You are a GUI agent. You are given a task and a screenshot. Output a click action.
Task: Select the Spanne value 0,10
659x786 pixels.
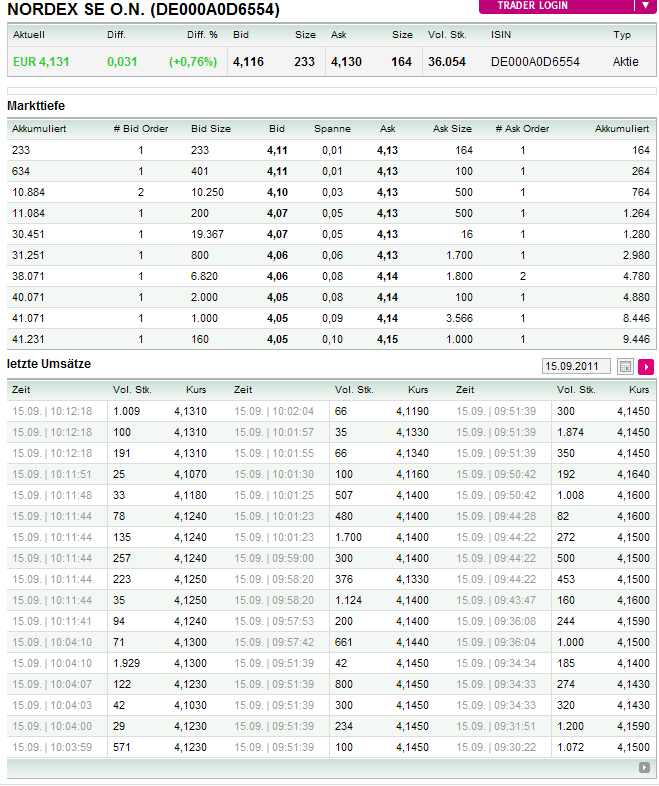click(x=332, y=339)
